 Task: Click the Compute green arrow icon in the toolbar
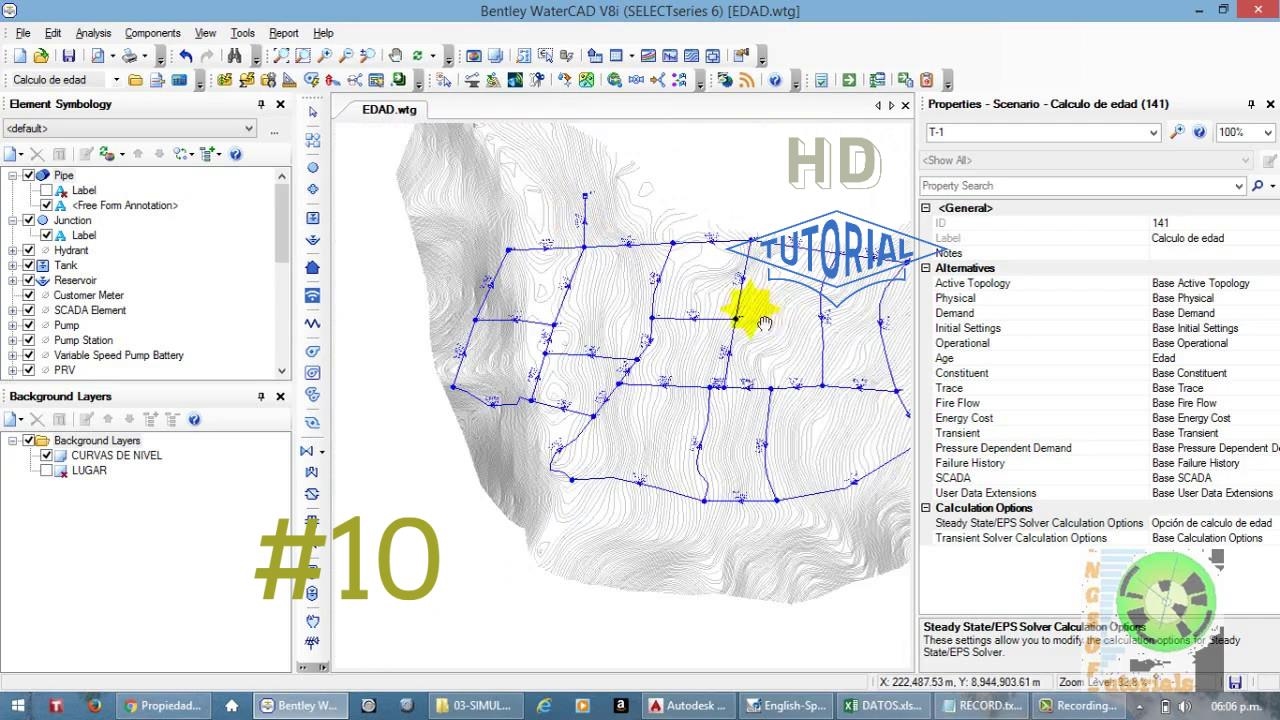[849, 80]
